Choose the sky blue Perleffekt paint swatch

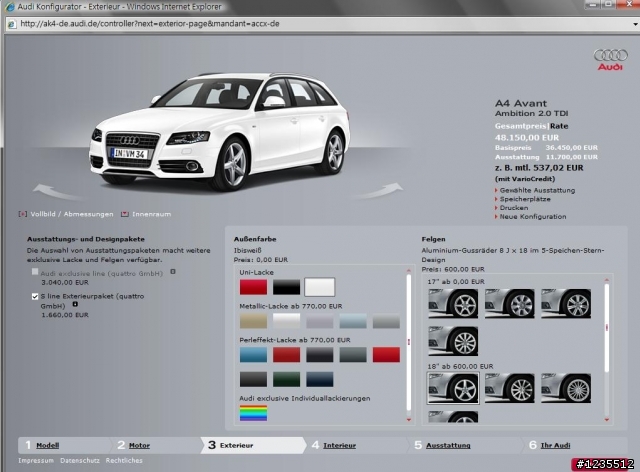[253, 355]
